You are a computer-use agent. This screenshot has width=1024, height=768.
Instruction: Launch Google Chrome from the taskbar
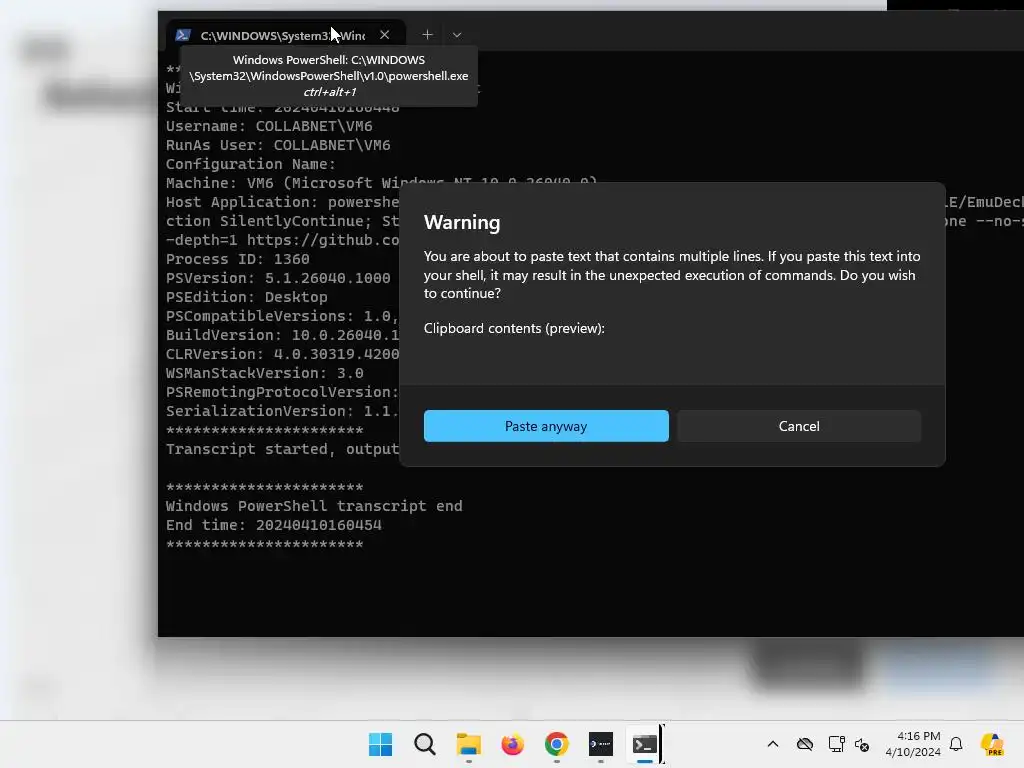click(556, 744)
